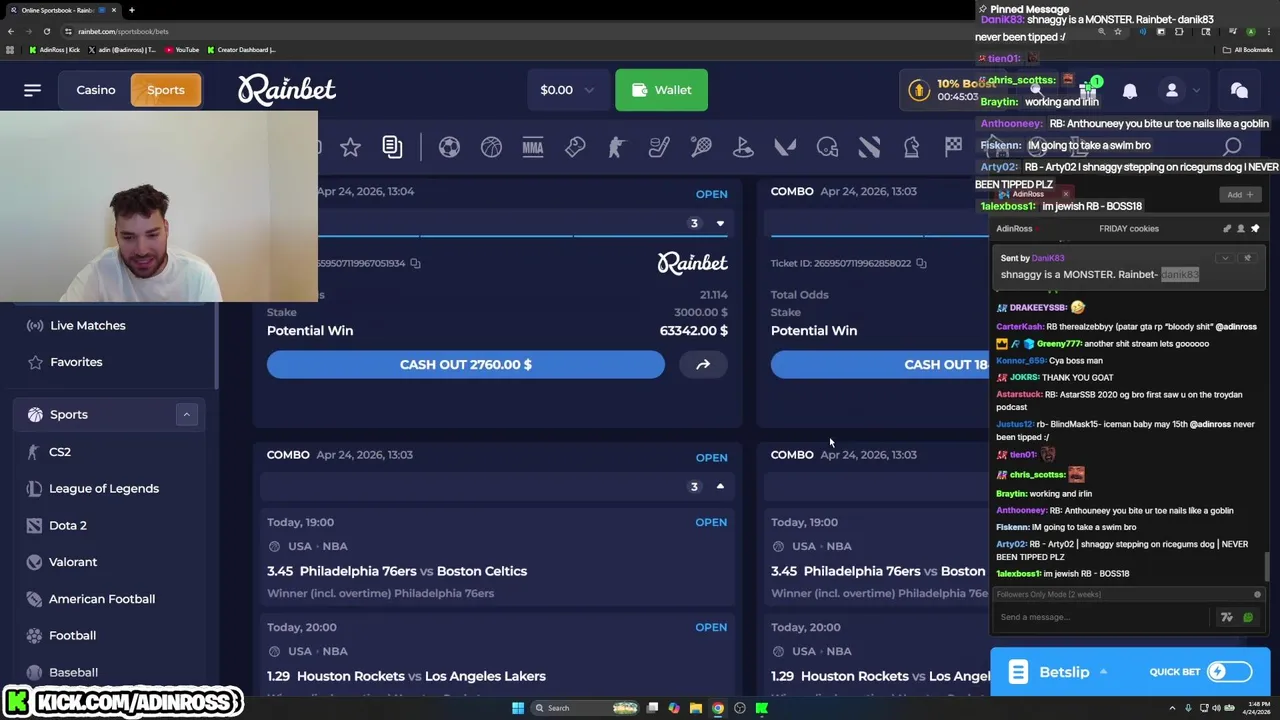Select the MMA sport icon
Viewport: 1280px width, 720px height.
(533, 148)
